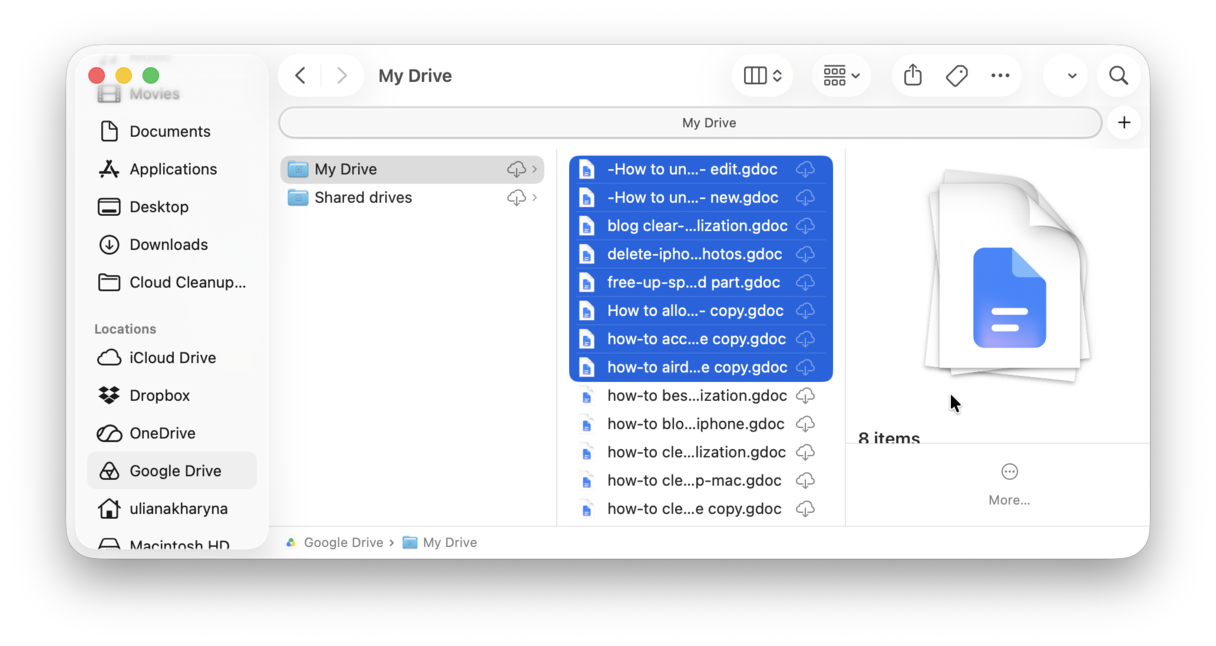The image size is (1216, 646).
Task: Click the iCloud Drive cloud icon
Action: click(x=109, y=358)
